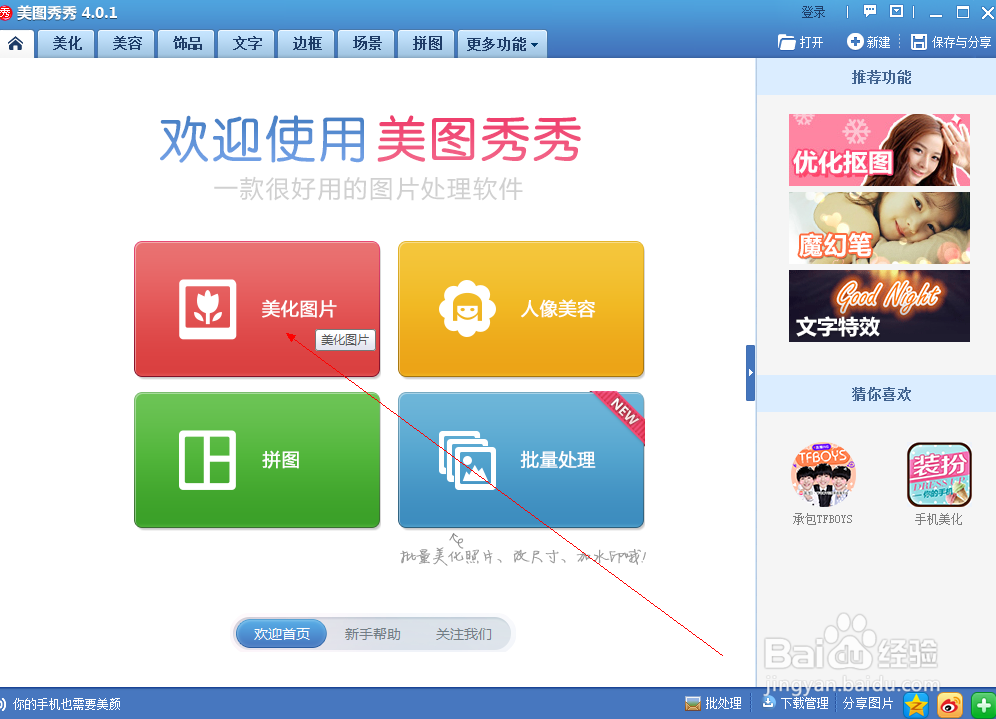The height and width of the screenshot is (719, 996).
Task: Click the 登录 login link
Action: pos(813,11)
